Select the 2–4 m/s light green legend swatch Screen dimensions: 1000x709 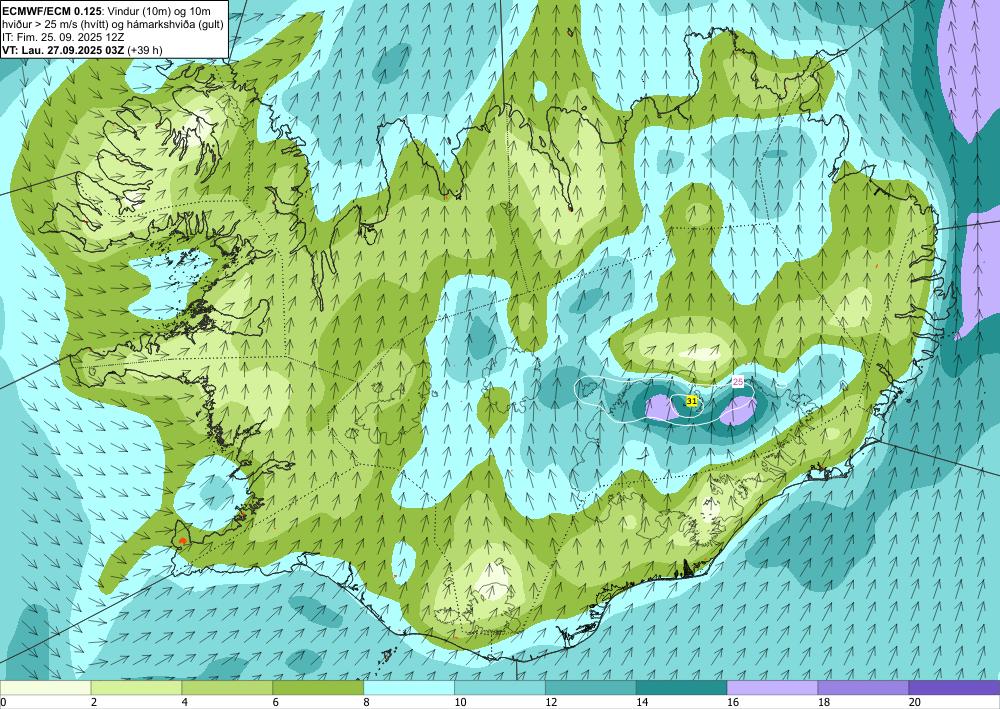coord(136,687)
